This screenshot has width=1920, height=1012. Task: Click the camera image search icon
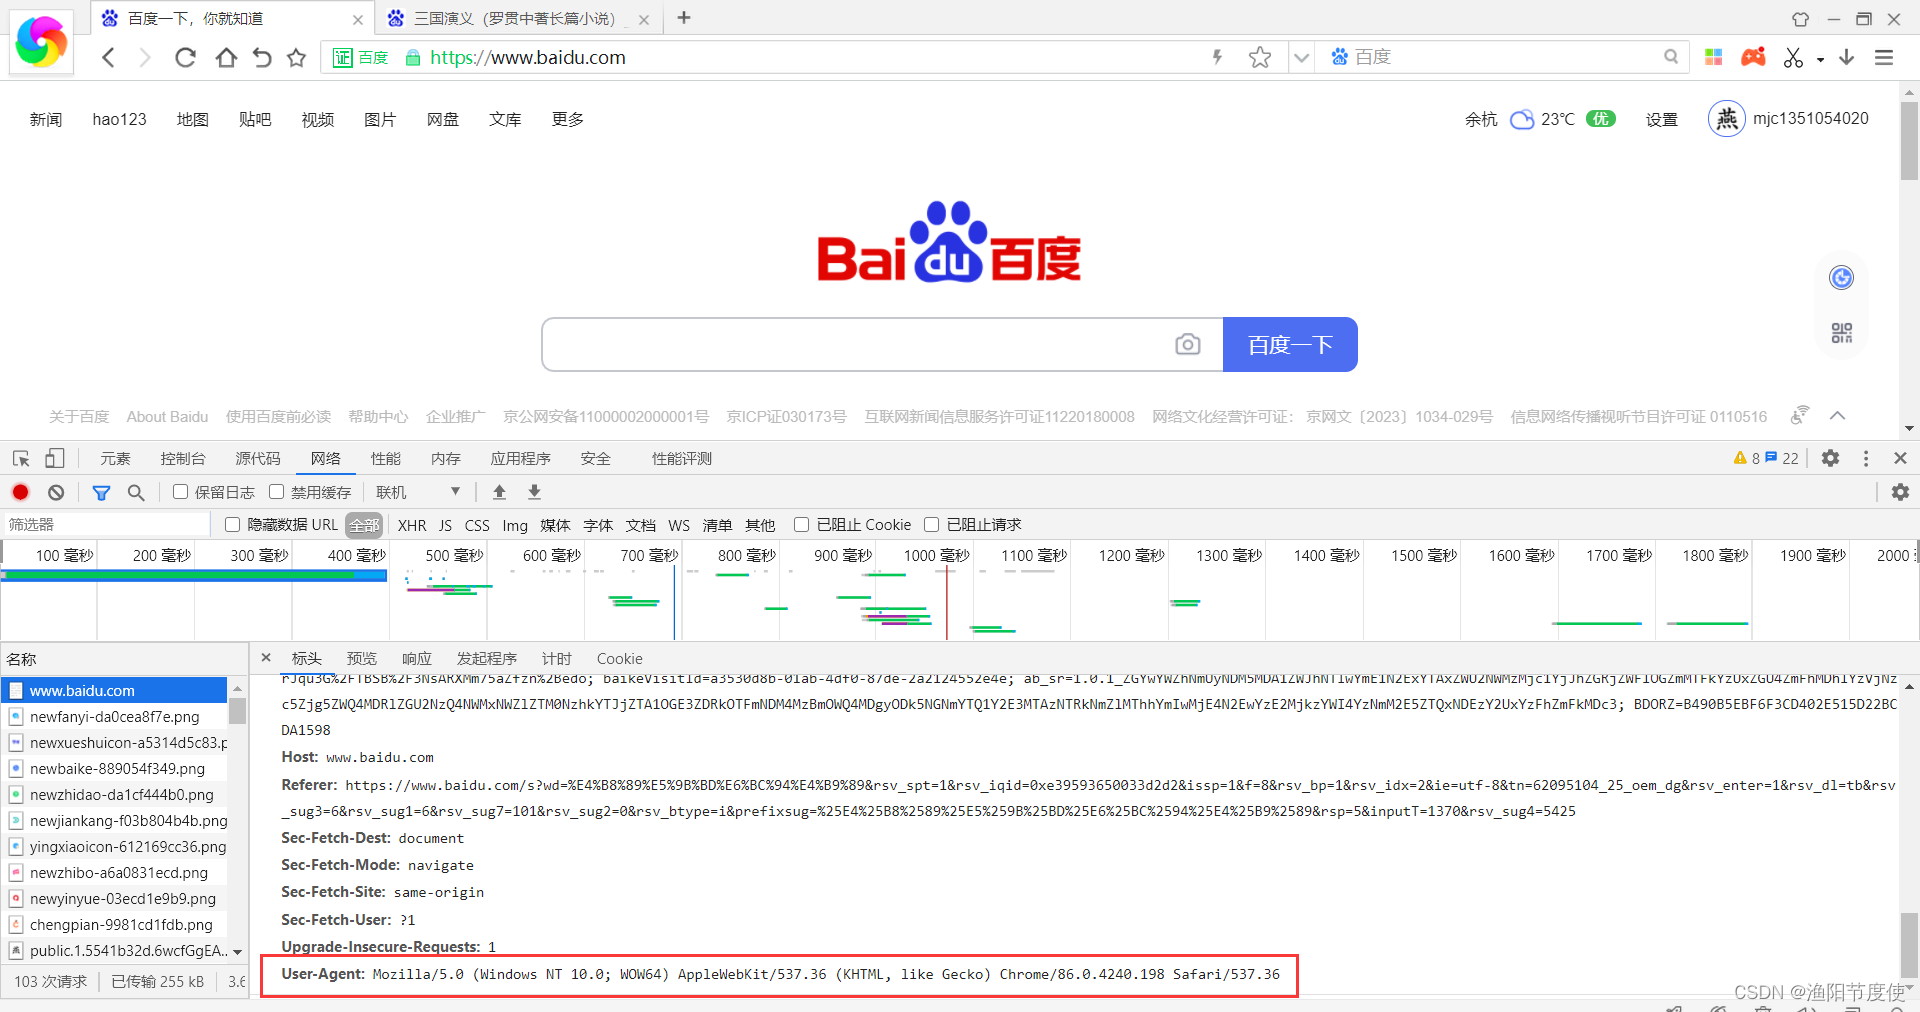[1188, 344]
